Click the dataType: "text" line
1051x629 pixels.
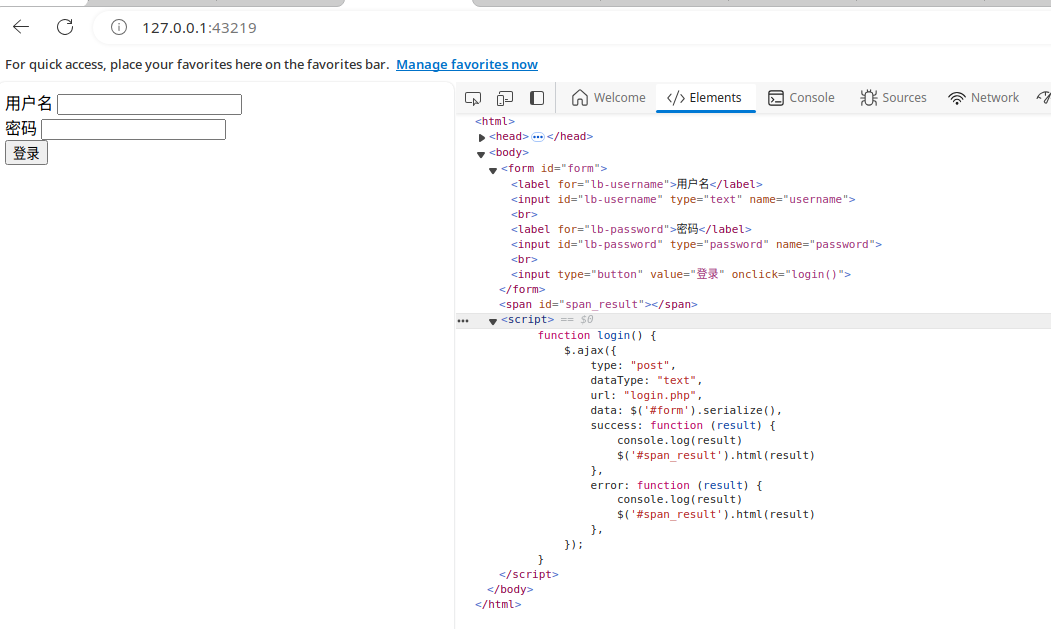tap(646, 380)
